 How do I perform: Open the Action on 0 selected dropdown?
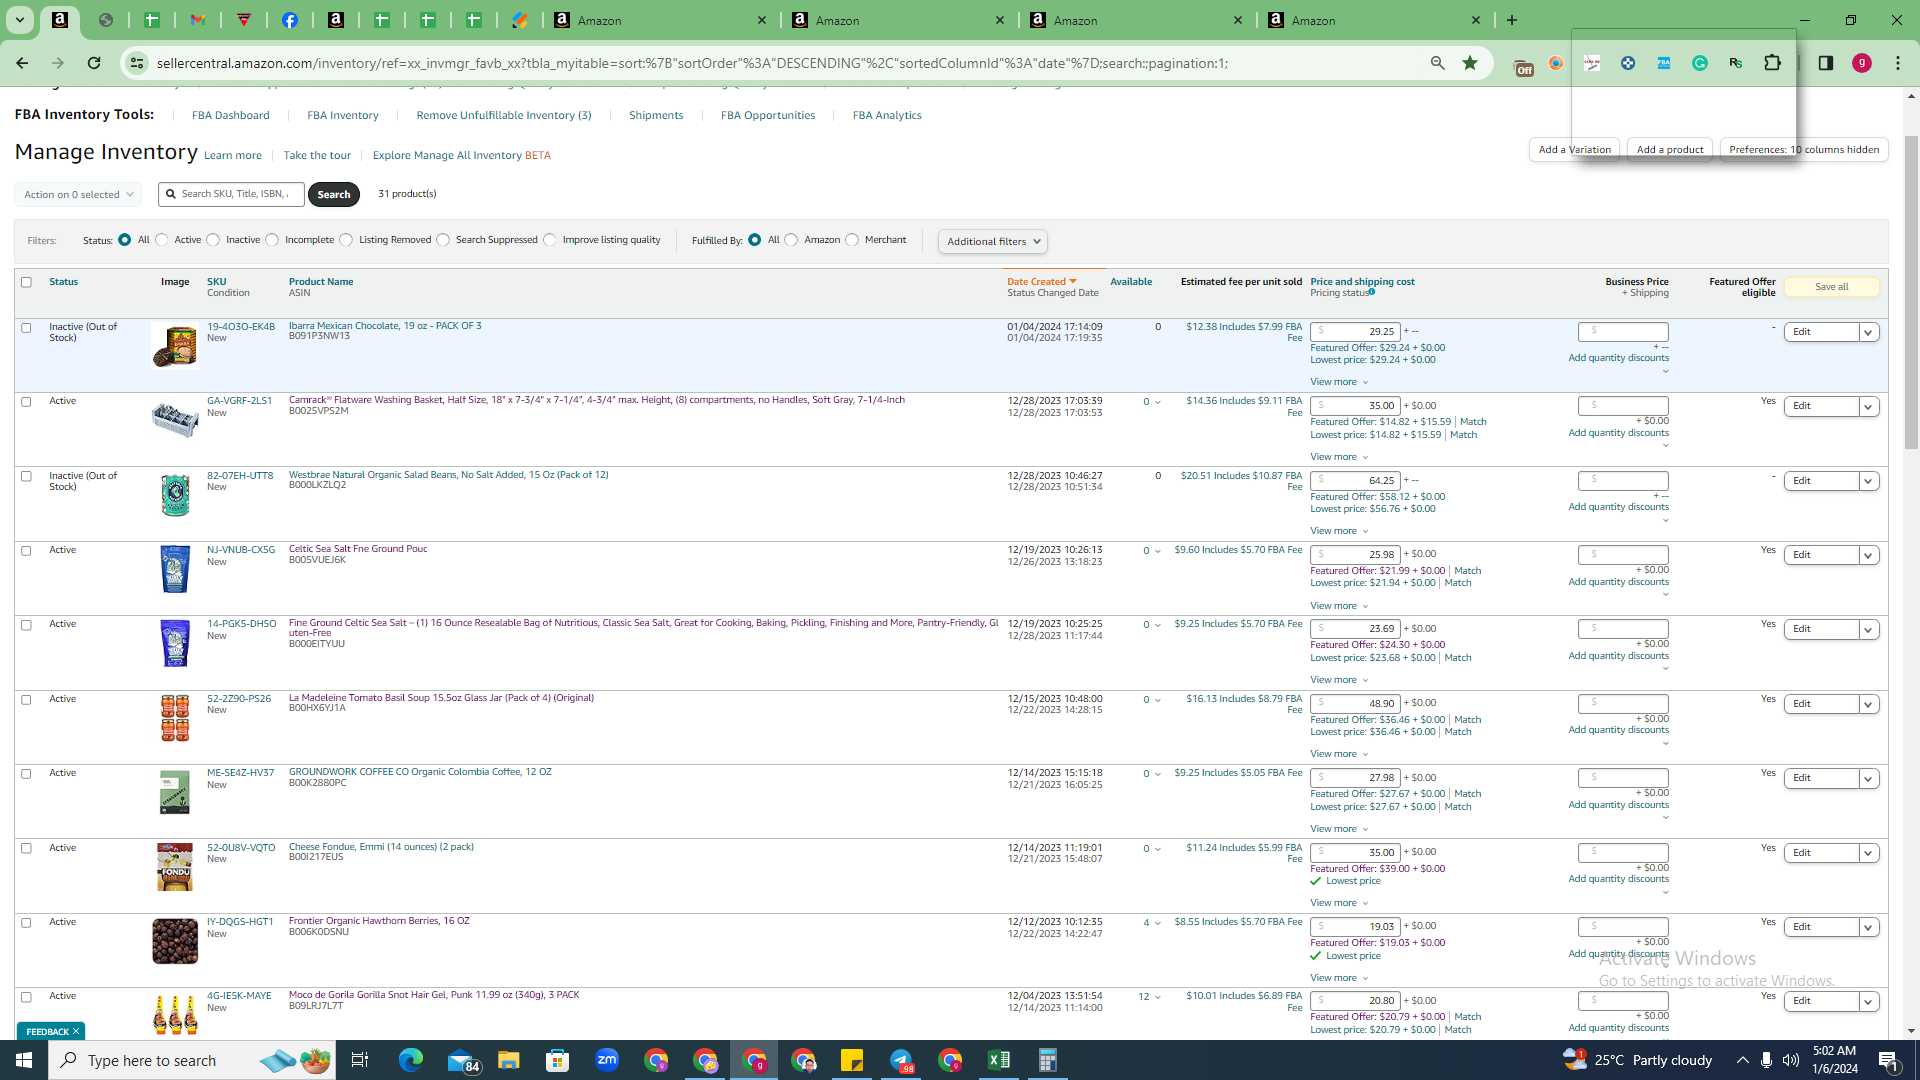click(78, 195)
